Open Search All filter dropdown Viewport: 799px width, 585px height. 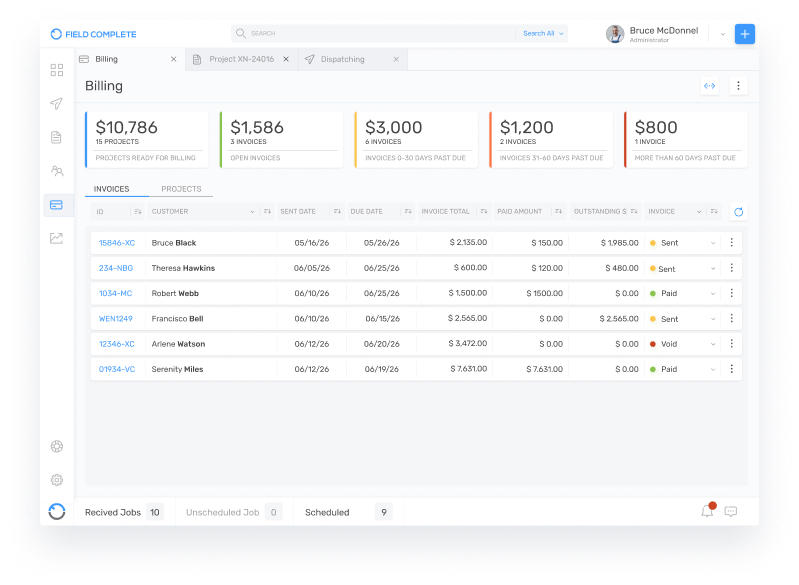(x=543, y=34)
